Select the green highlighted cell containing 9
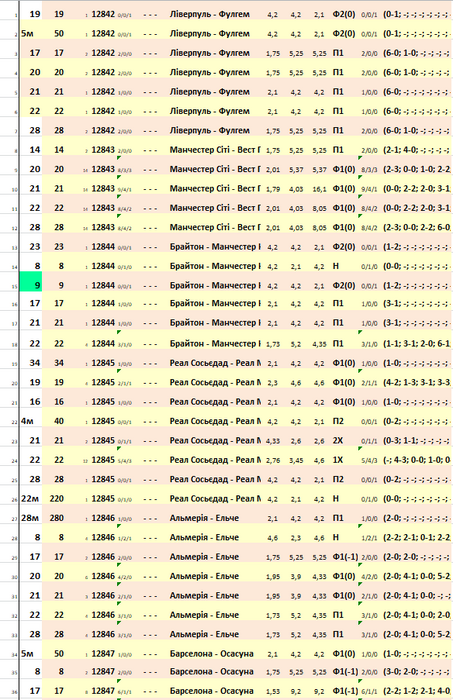 31,284
